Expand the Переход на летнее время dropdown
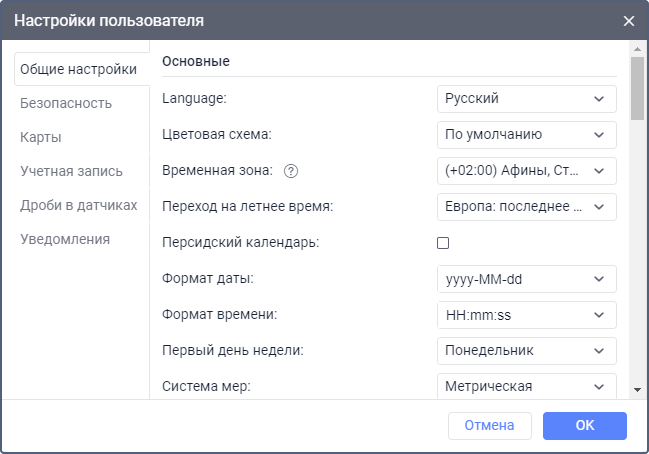This screenshot has width=649, height=454. click(x=527, y=206)
